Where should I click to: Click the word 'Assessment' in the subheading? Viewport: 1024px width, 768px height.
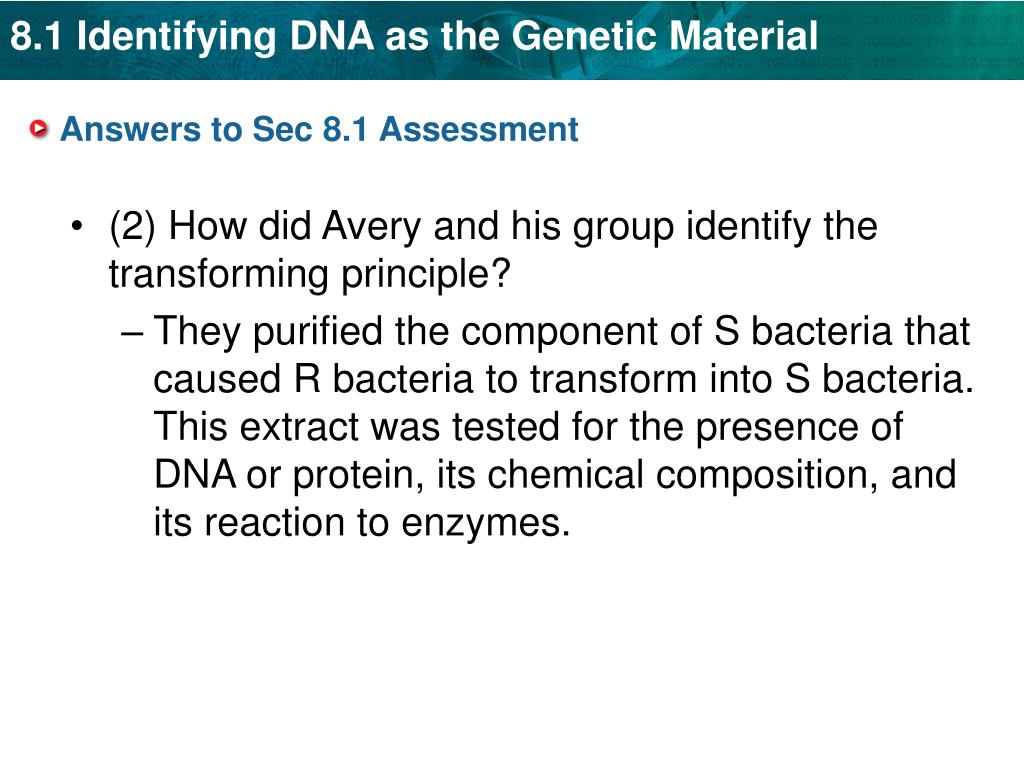click(x=479, y=129)
